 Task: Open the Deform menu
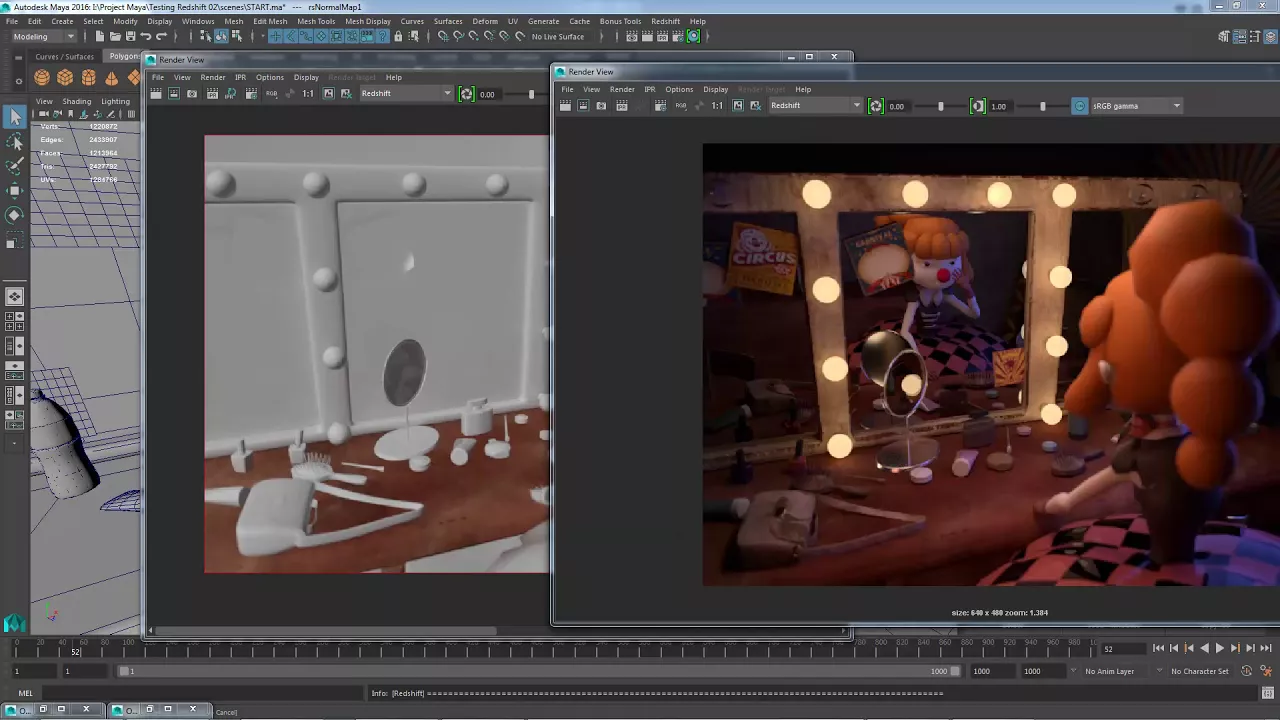(x=485, y=21)
